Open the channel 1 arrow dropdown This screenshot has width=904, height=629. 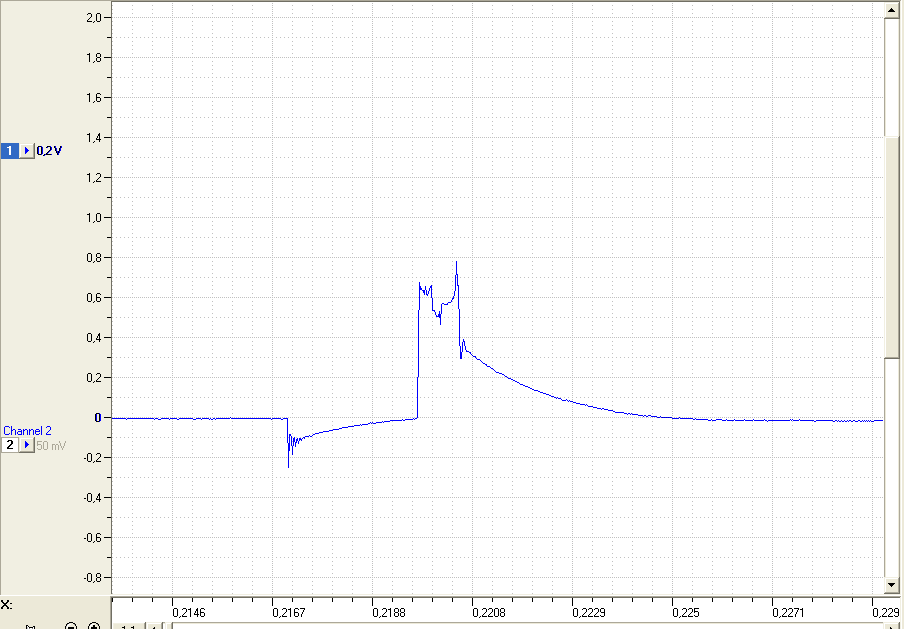click(27, 150)
